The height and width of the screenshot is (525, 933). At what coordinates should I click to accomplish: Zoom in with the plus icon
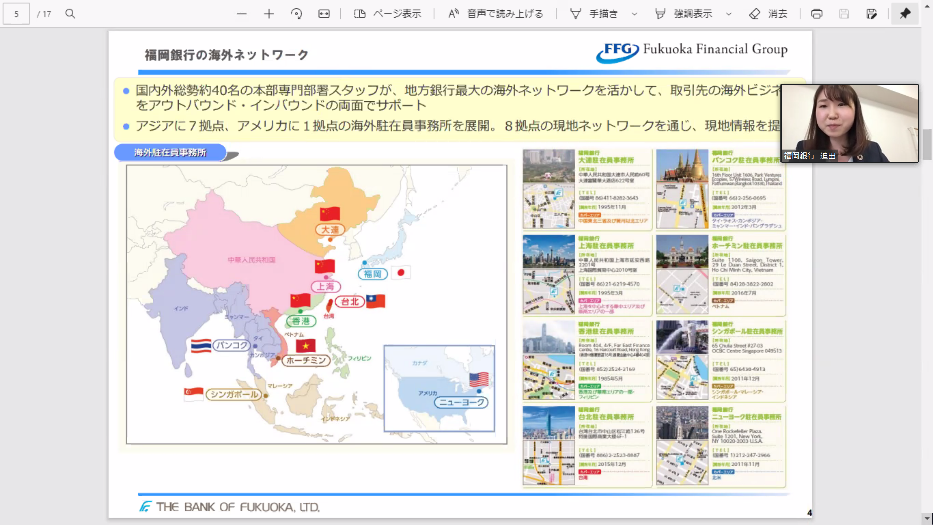click(x=269, y=13)
